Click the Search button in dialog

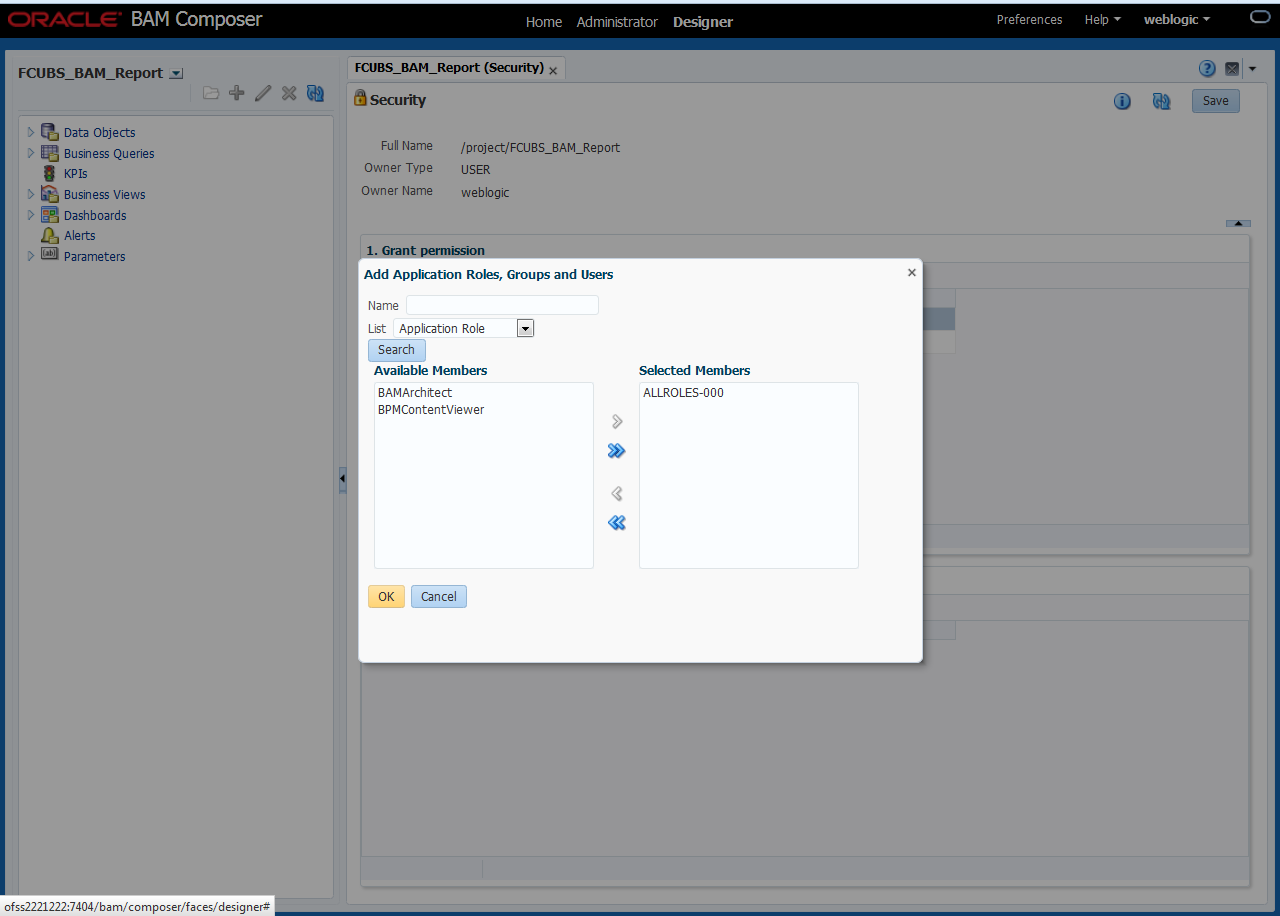pyautogui.click(x=396, y=350)
